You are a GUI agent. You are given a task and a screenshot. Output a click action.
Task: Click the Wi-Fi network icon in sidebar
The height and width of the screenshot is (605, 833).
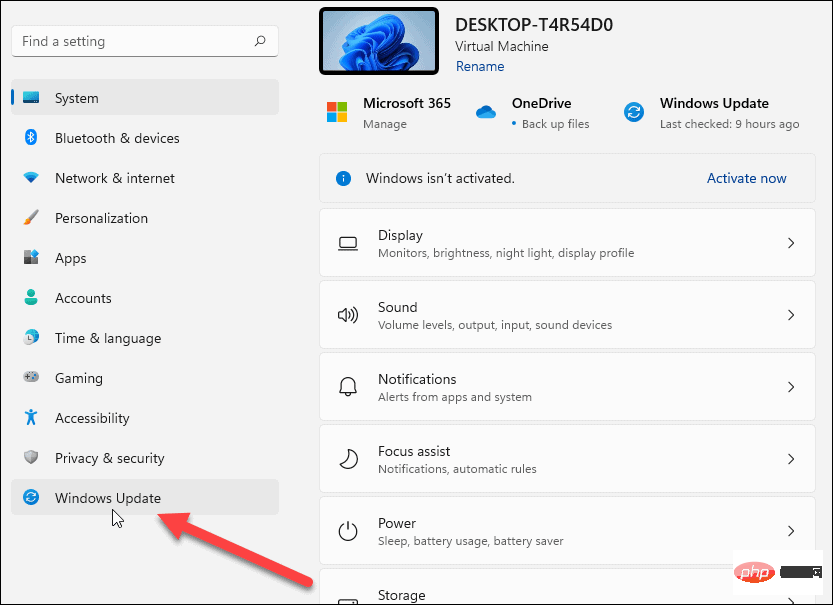click(x=31, y=177)
